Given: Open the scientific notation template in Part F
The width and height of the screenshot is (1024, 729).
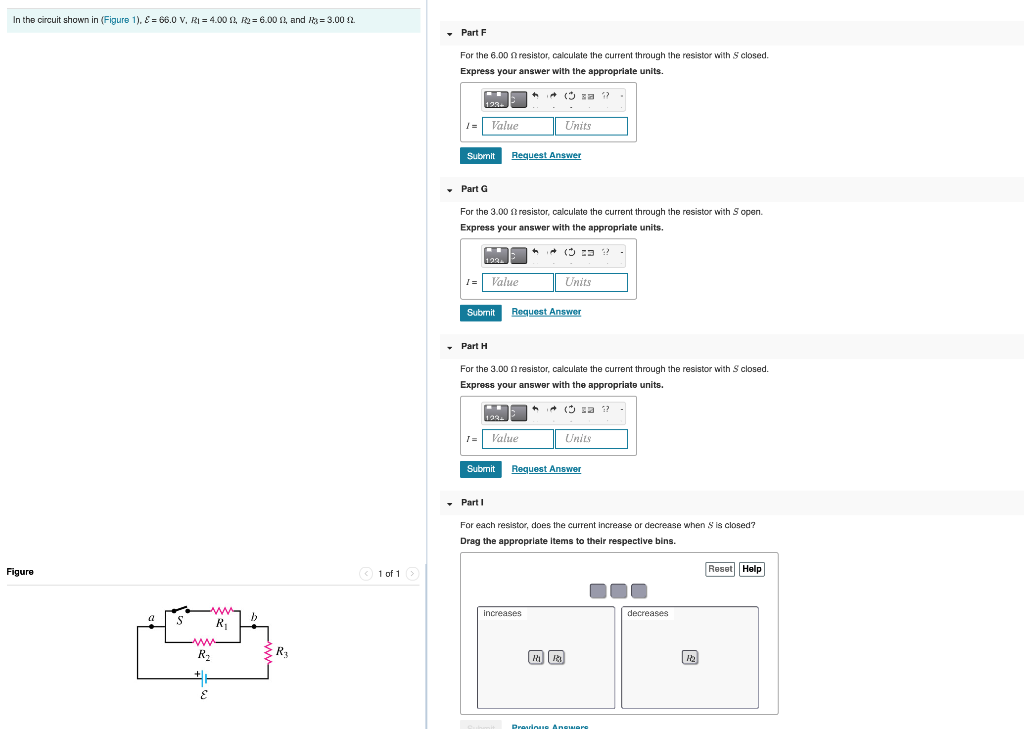Looking at the screenshot, I should 495,98.
